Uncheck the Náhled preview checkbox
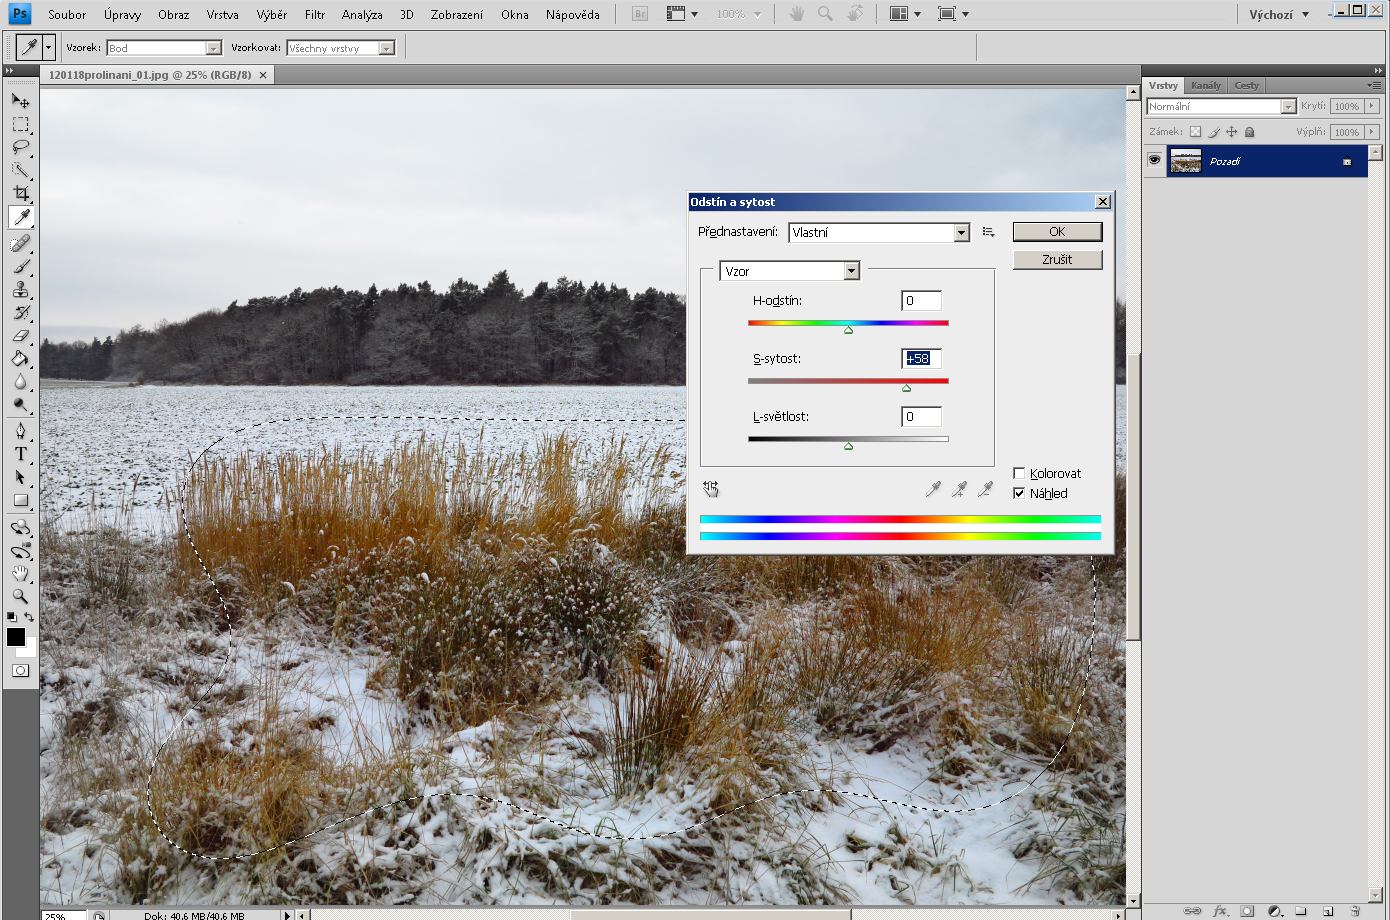The height and width of the screenshot is (920, 1390). click(x=1019, y=493)
